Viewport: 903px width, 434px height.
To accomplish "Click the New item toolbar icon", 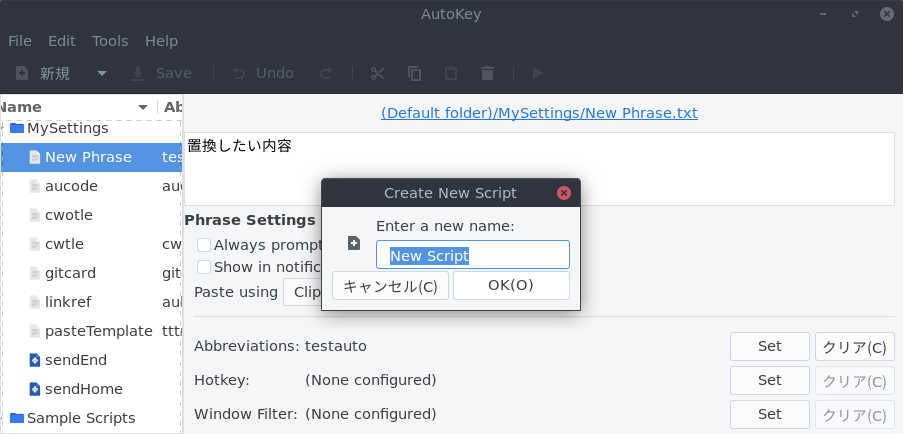I will click(x=22, y=73).
